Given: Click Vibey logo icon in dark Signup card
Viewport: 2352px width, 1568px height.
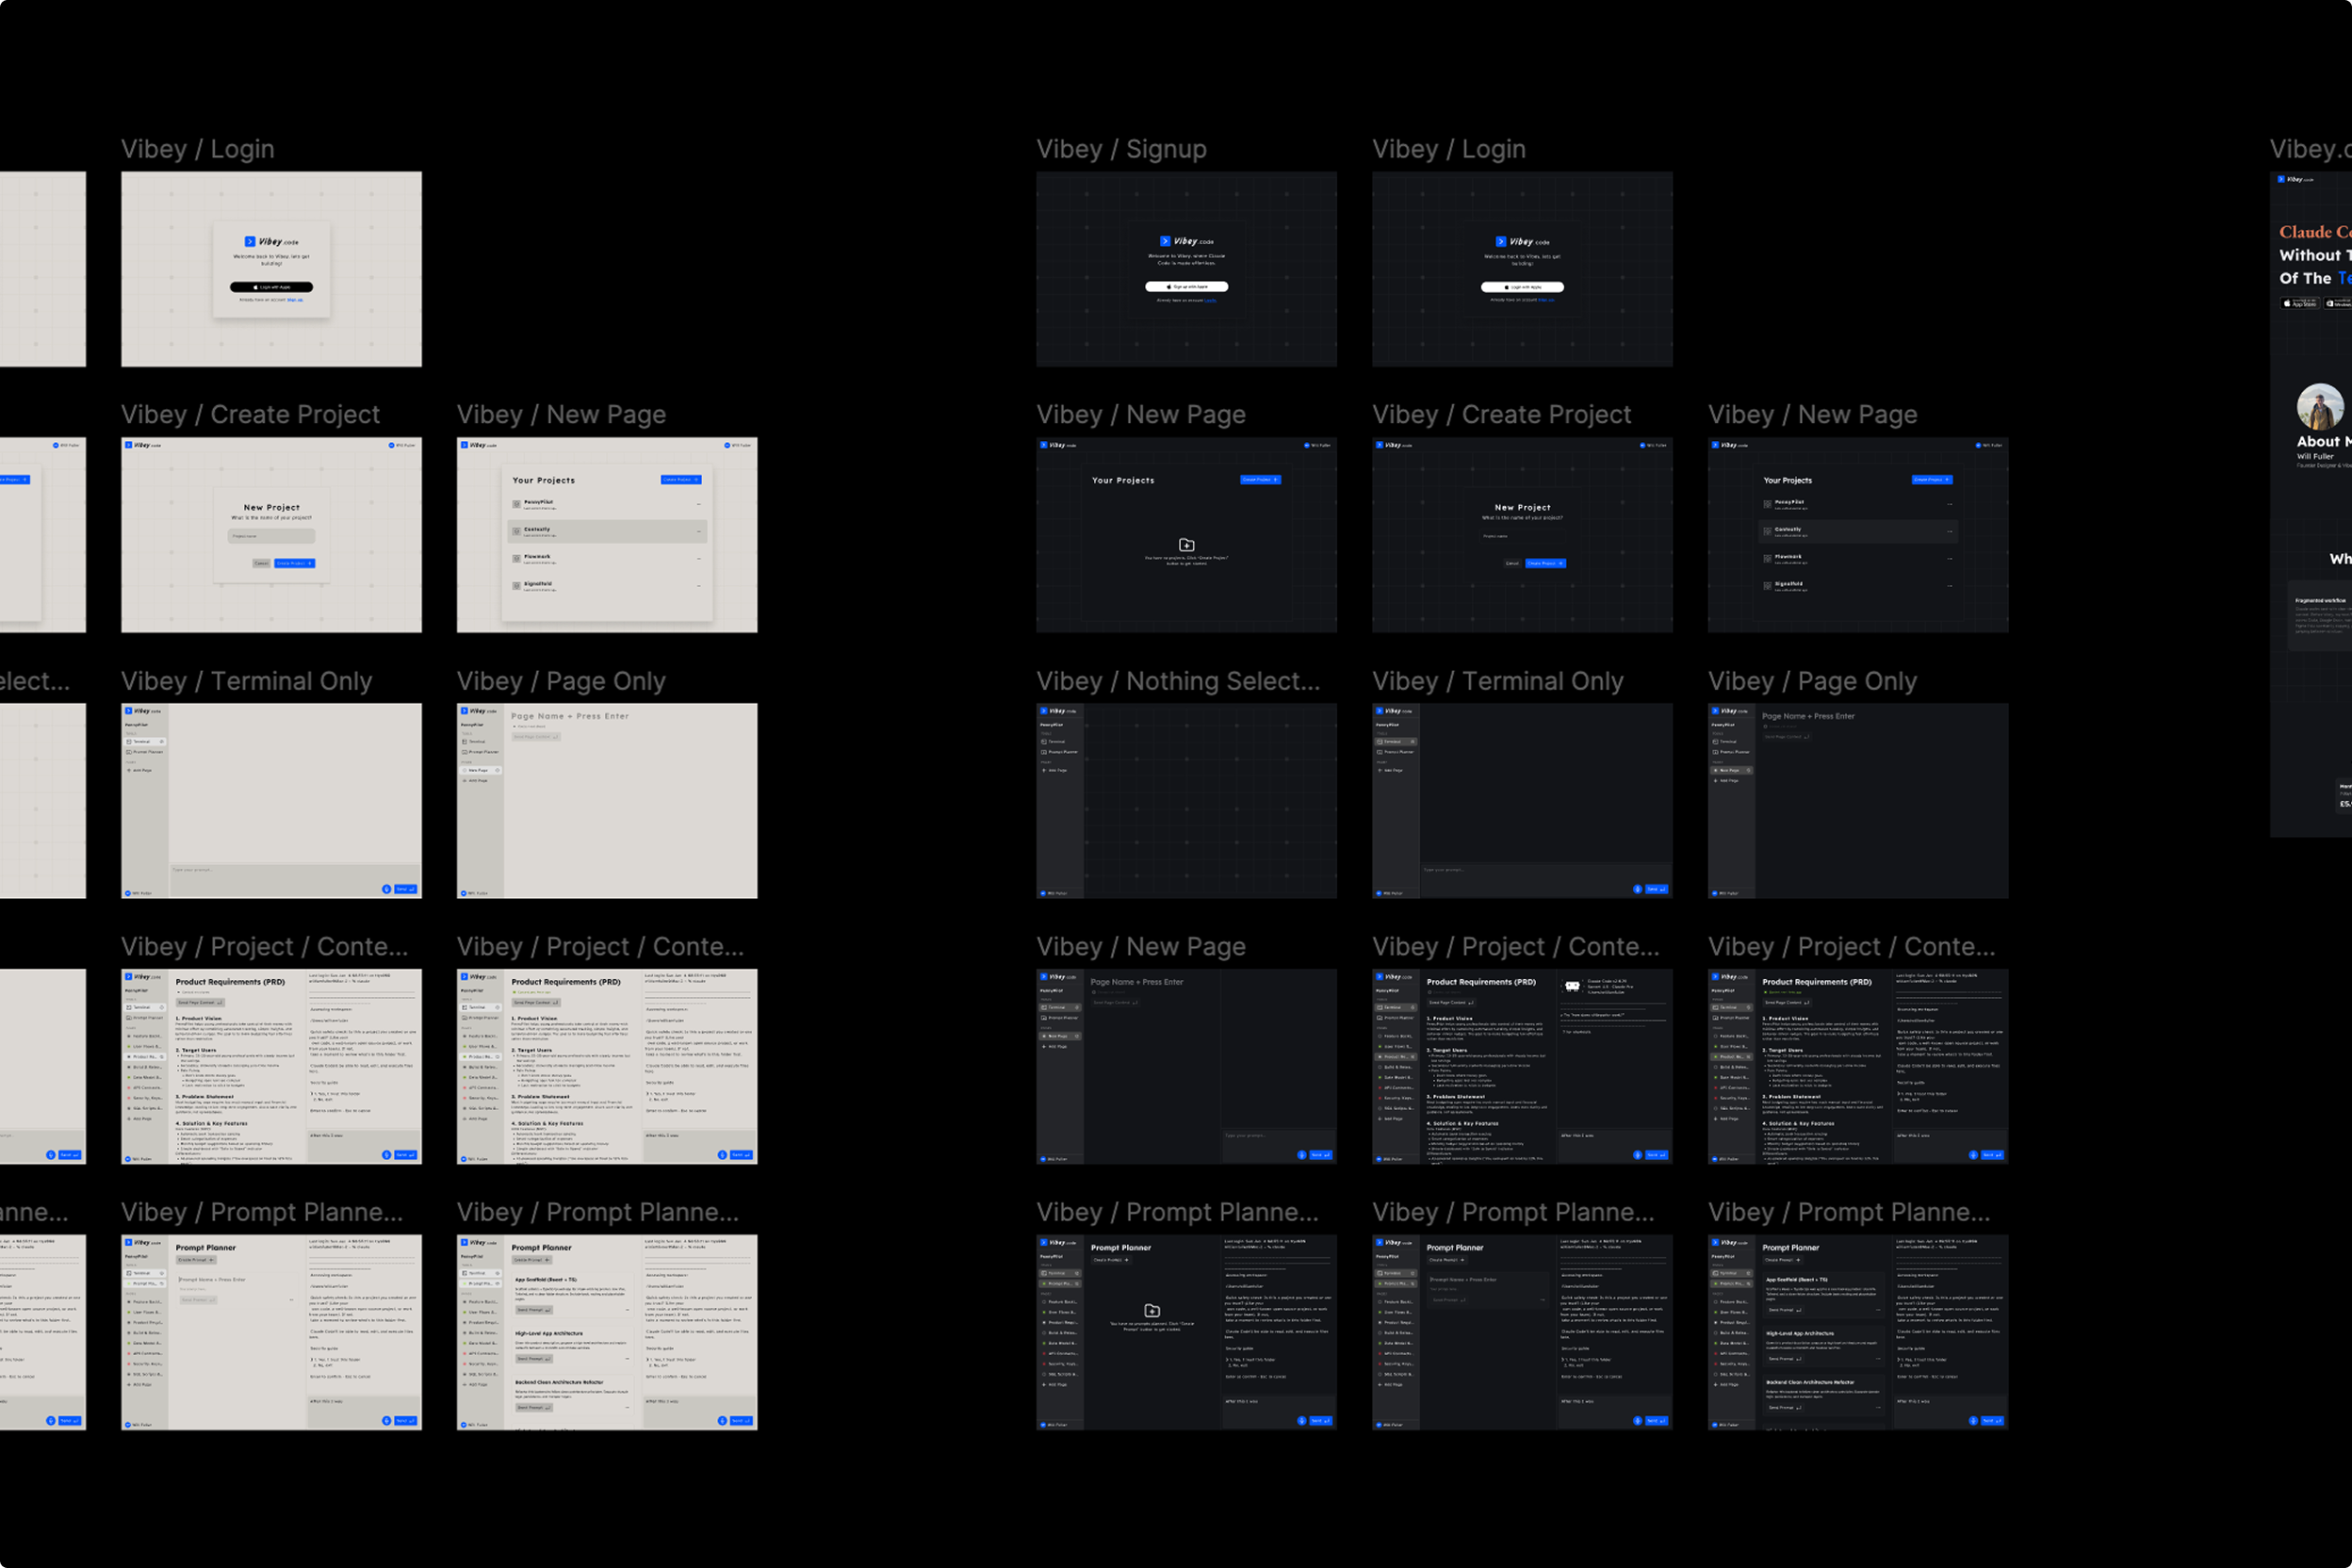Looking at the screenshot, I should (x=1165, y=241).
